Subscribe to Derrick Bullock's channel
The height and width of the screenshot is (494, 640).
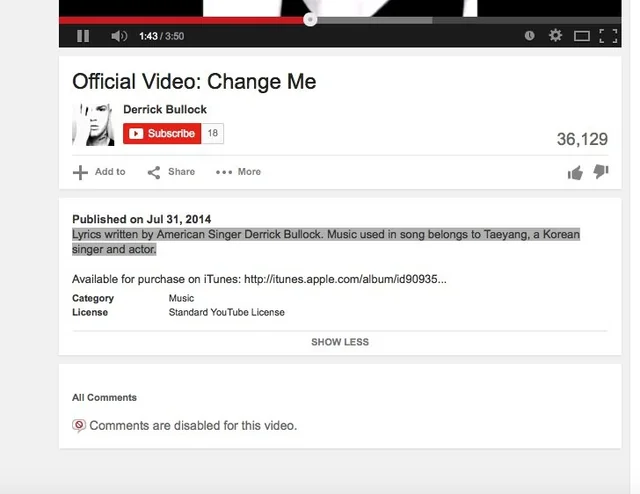(162, 133)
